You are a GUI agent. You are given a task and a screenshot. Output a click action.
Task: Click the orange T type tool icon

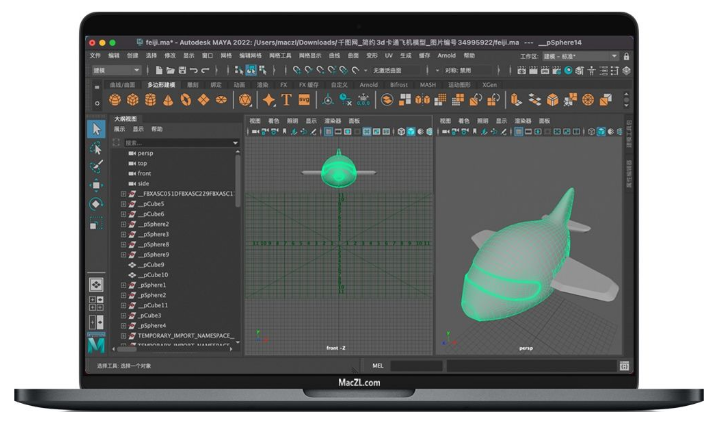pos(286,100)
